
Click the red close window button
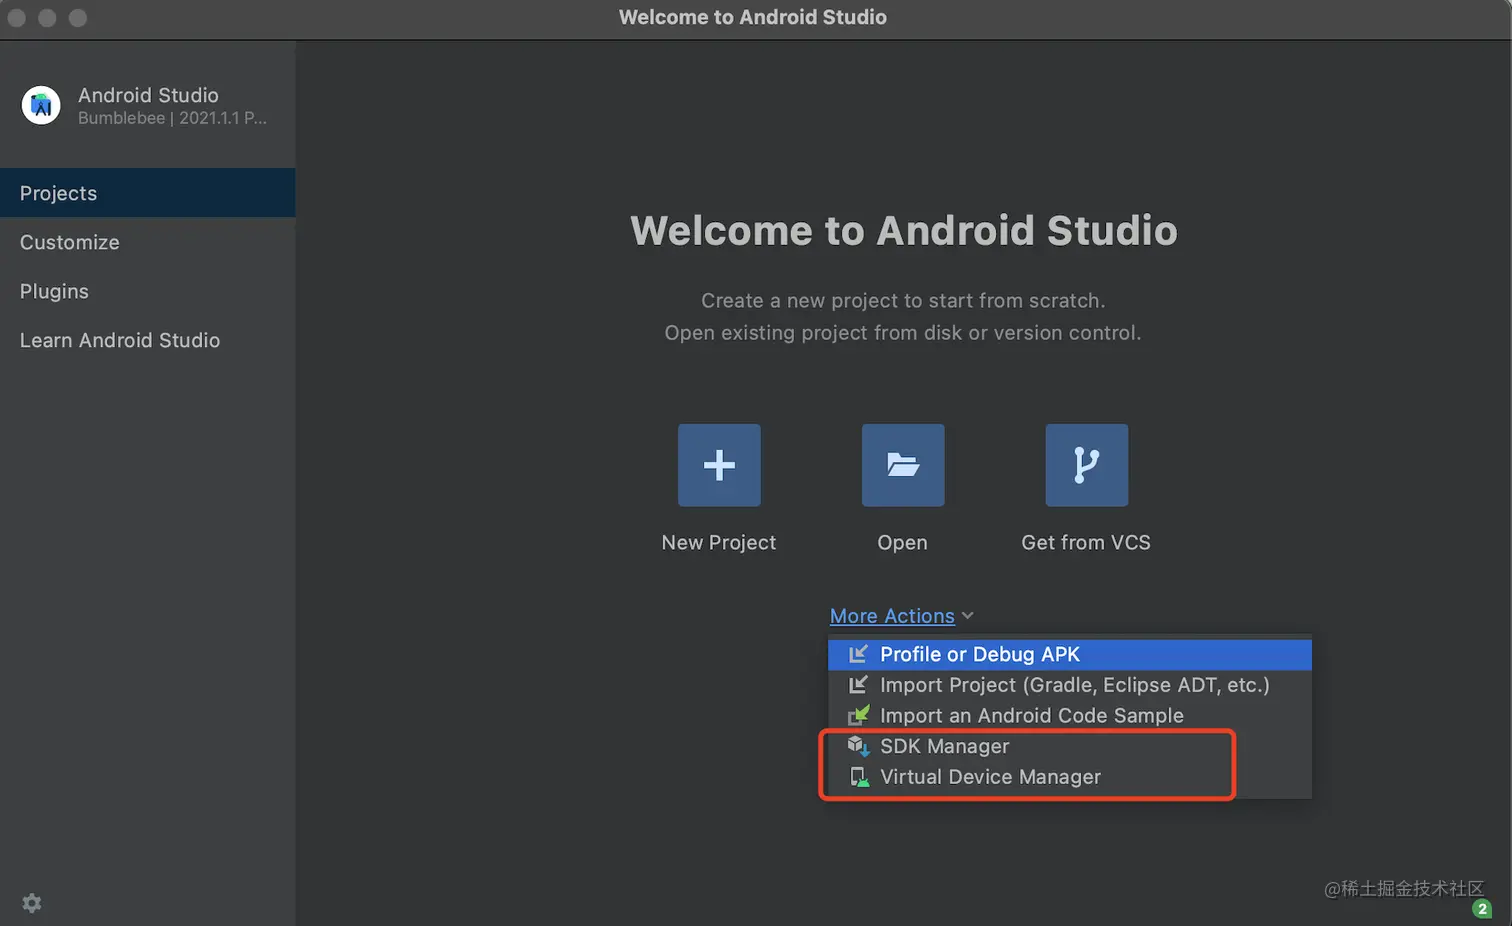click(16, 18)
